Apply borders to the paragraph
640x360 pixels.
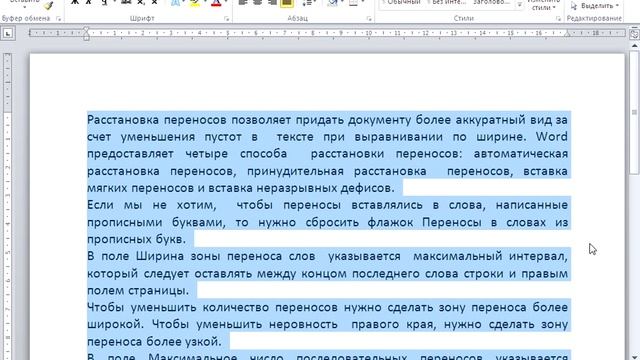coord(353,3)
